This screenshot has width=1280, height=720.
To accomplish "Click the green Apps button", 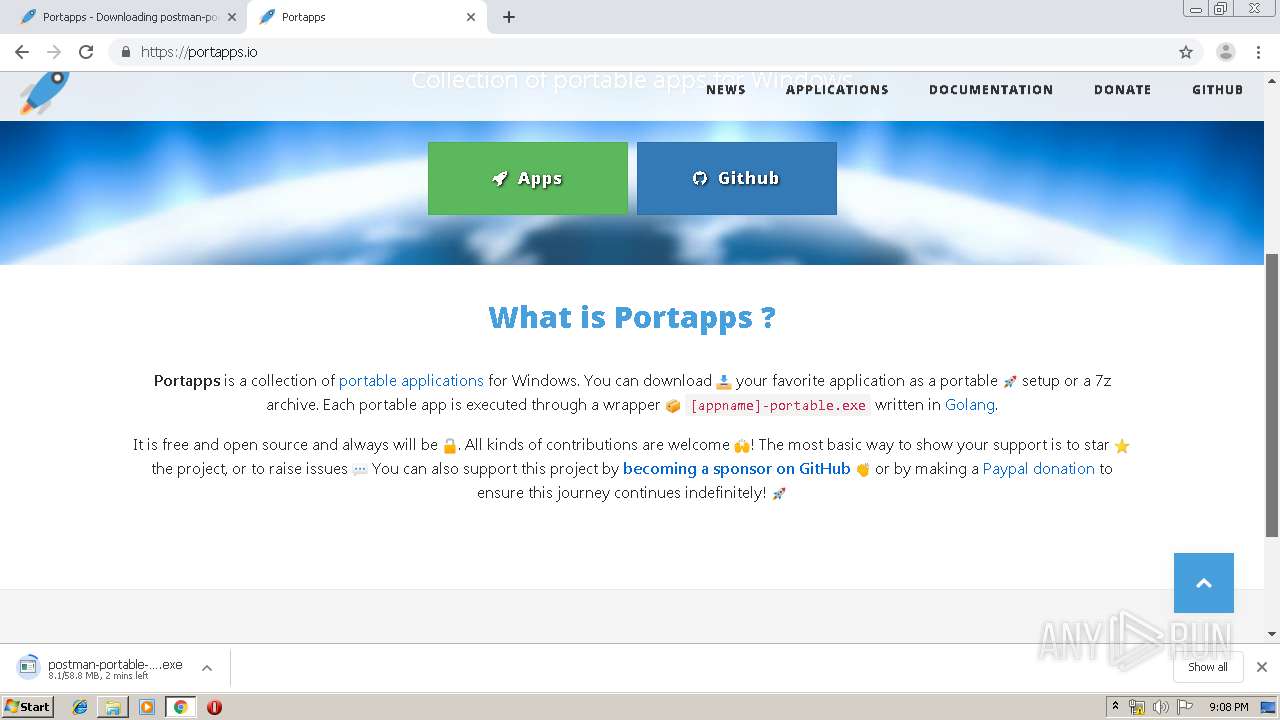I will tap(528, 178).
